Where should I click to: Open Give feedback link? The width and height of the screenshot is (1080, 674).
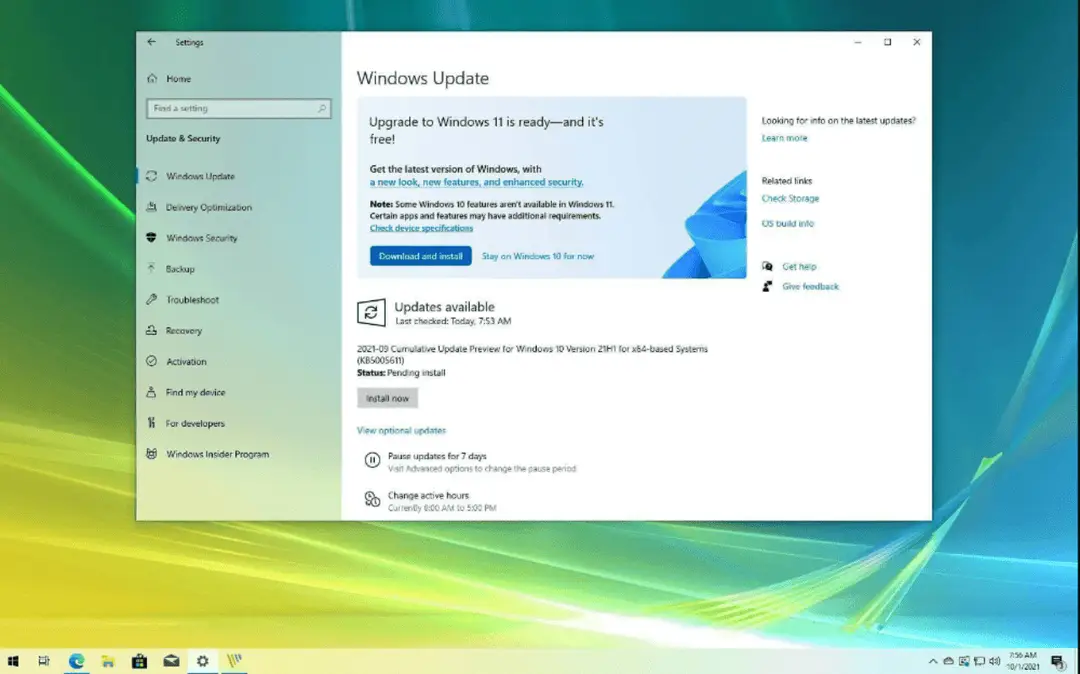pyautogui.click(x=810, y=286)
